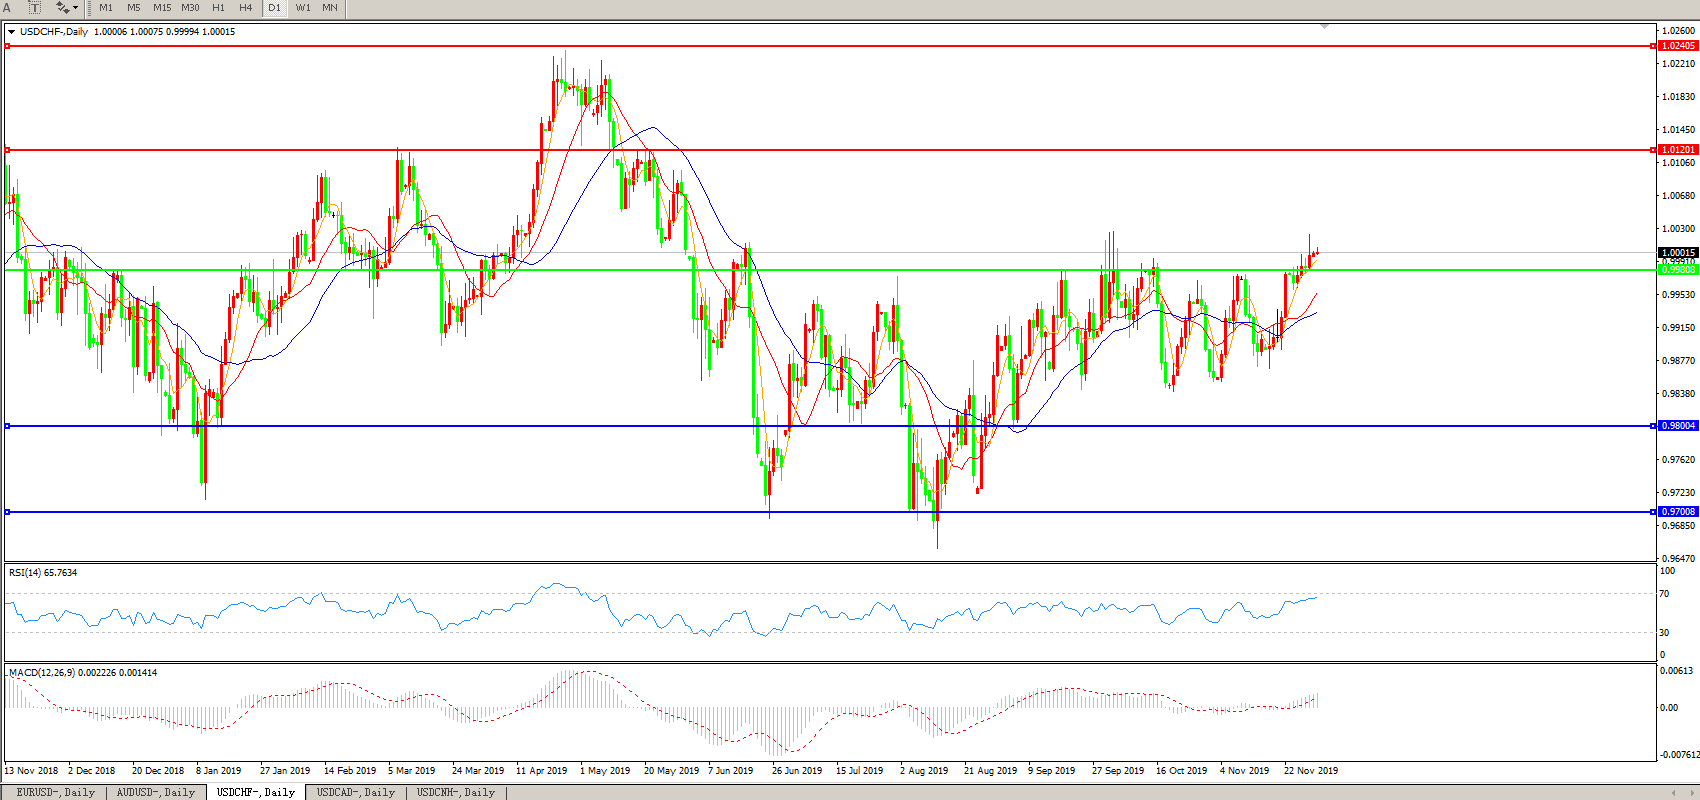This screenshot has height=800, width=1700.
Task: Select the red 1.02405 price level label
Action: pos(1678,46)
